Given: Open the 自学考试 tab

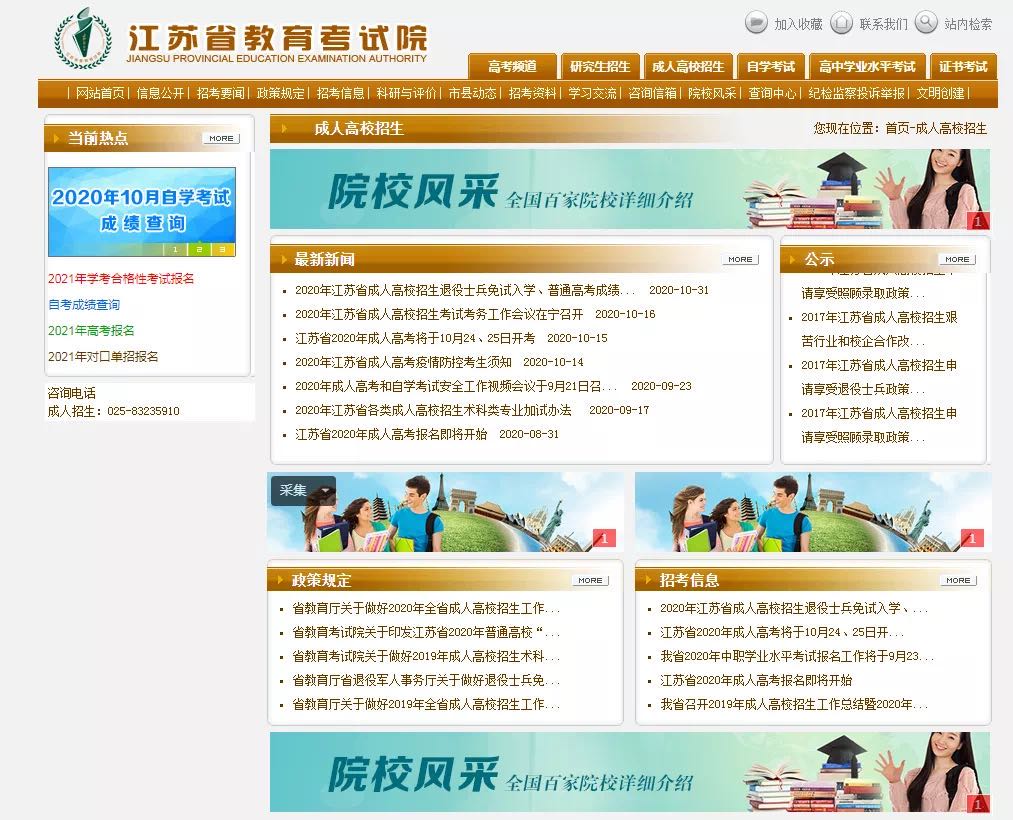Looking at the screenshot, I should pyautogui.click(x=771, y=66).
